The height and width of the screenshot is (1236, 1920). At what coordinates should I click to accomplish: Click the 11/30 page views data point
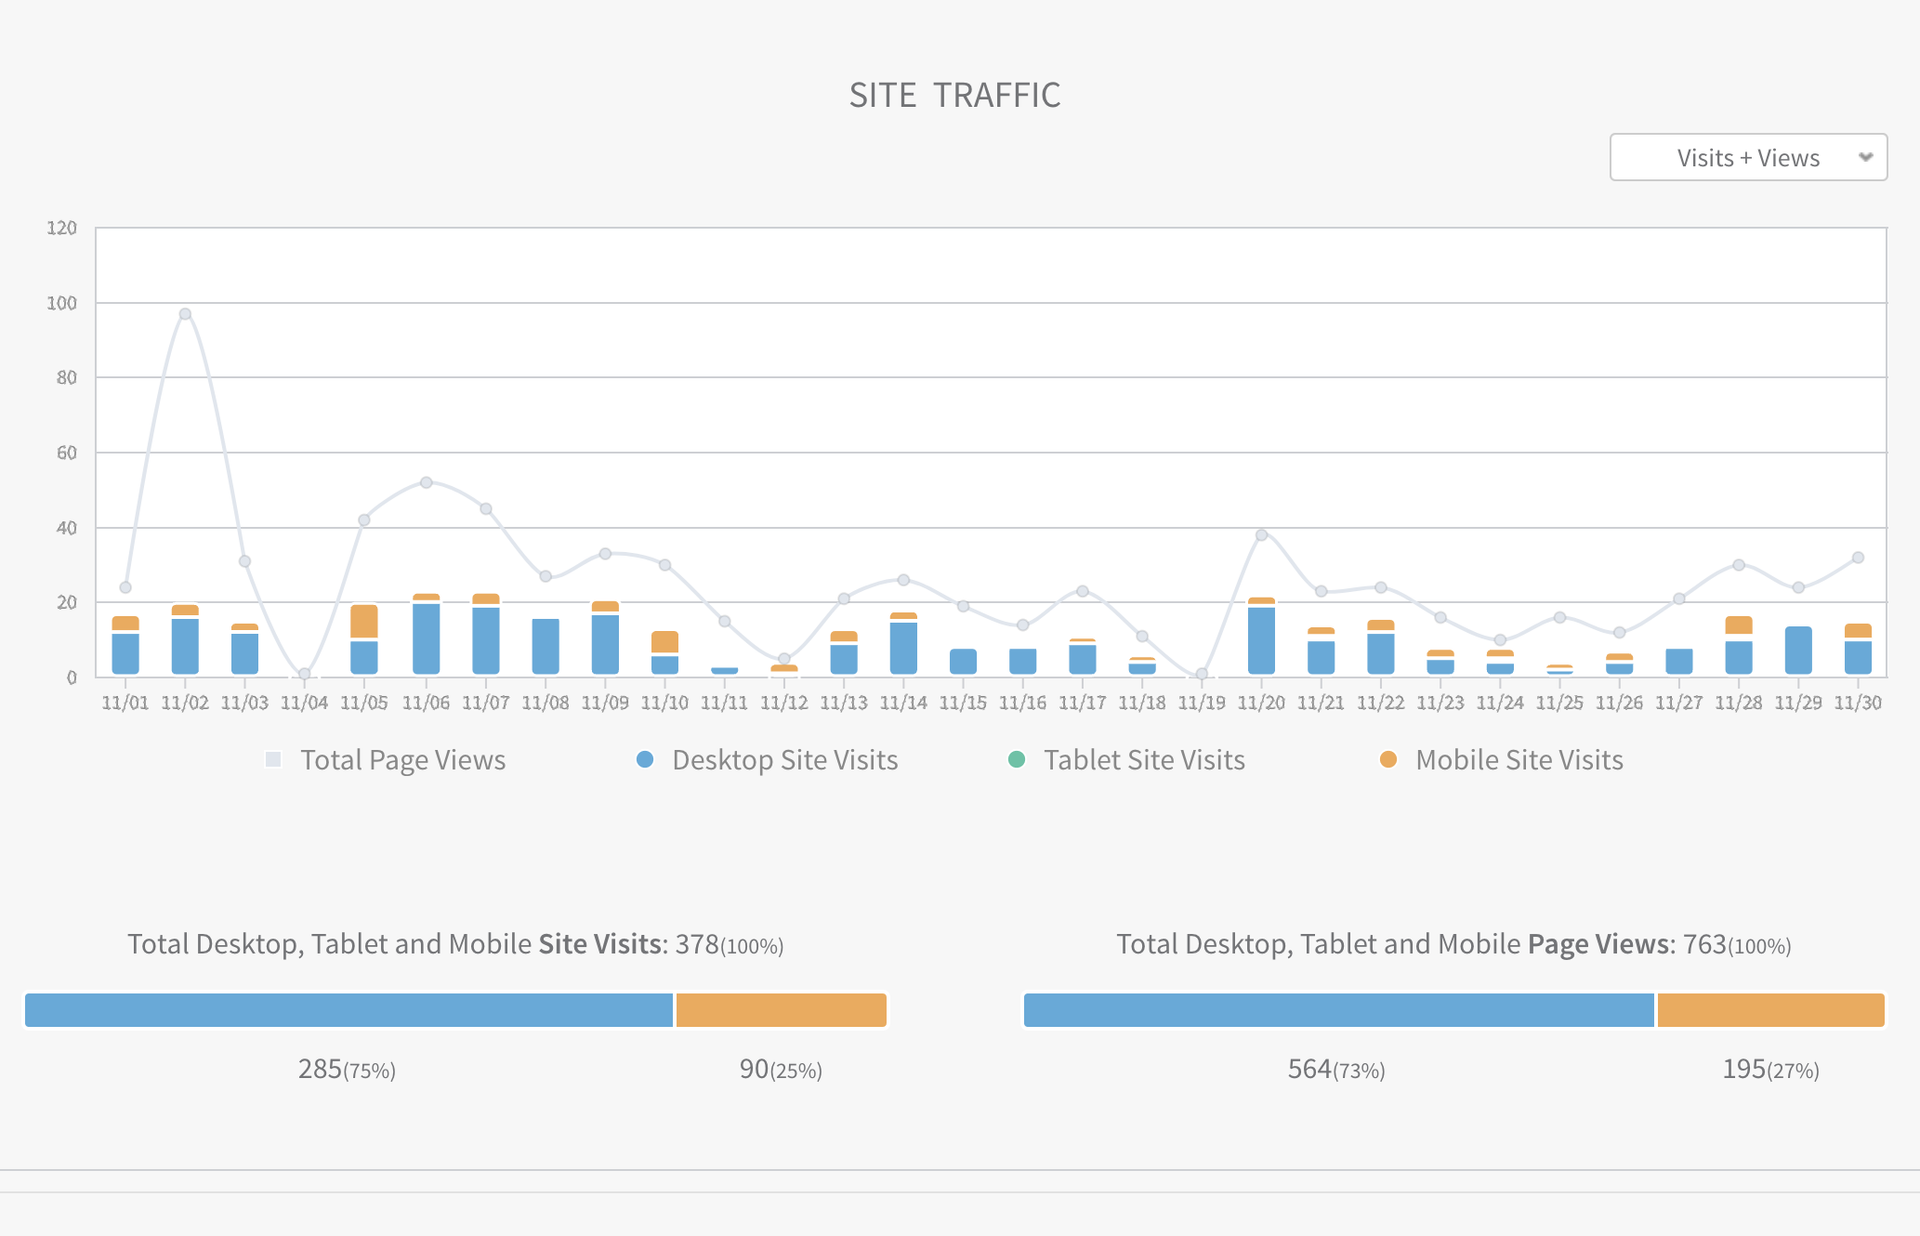(1858, 558)
